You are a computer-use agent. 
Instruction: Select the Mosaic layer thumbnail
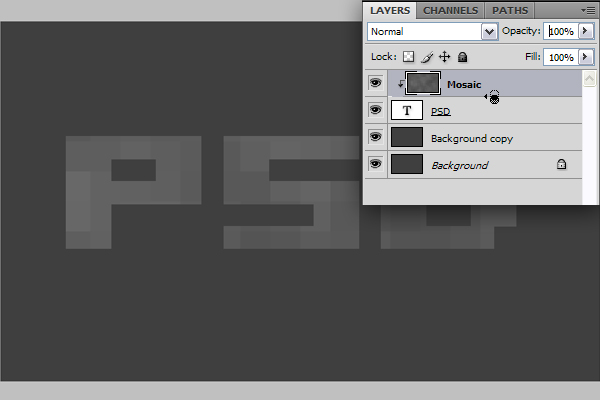pyautogui.click(x=423, y=83)
